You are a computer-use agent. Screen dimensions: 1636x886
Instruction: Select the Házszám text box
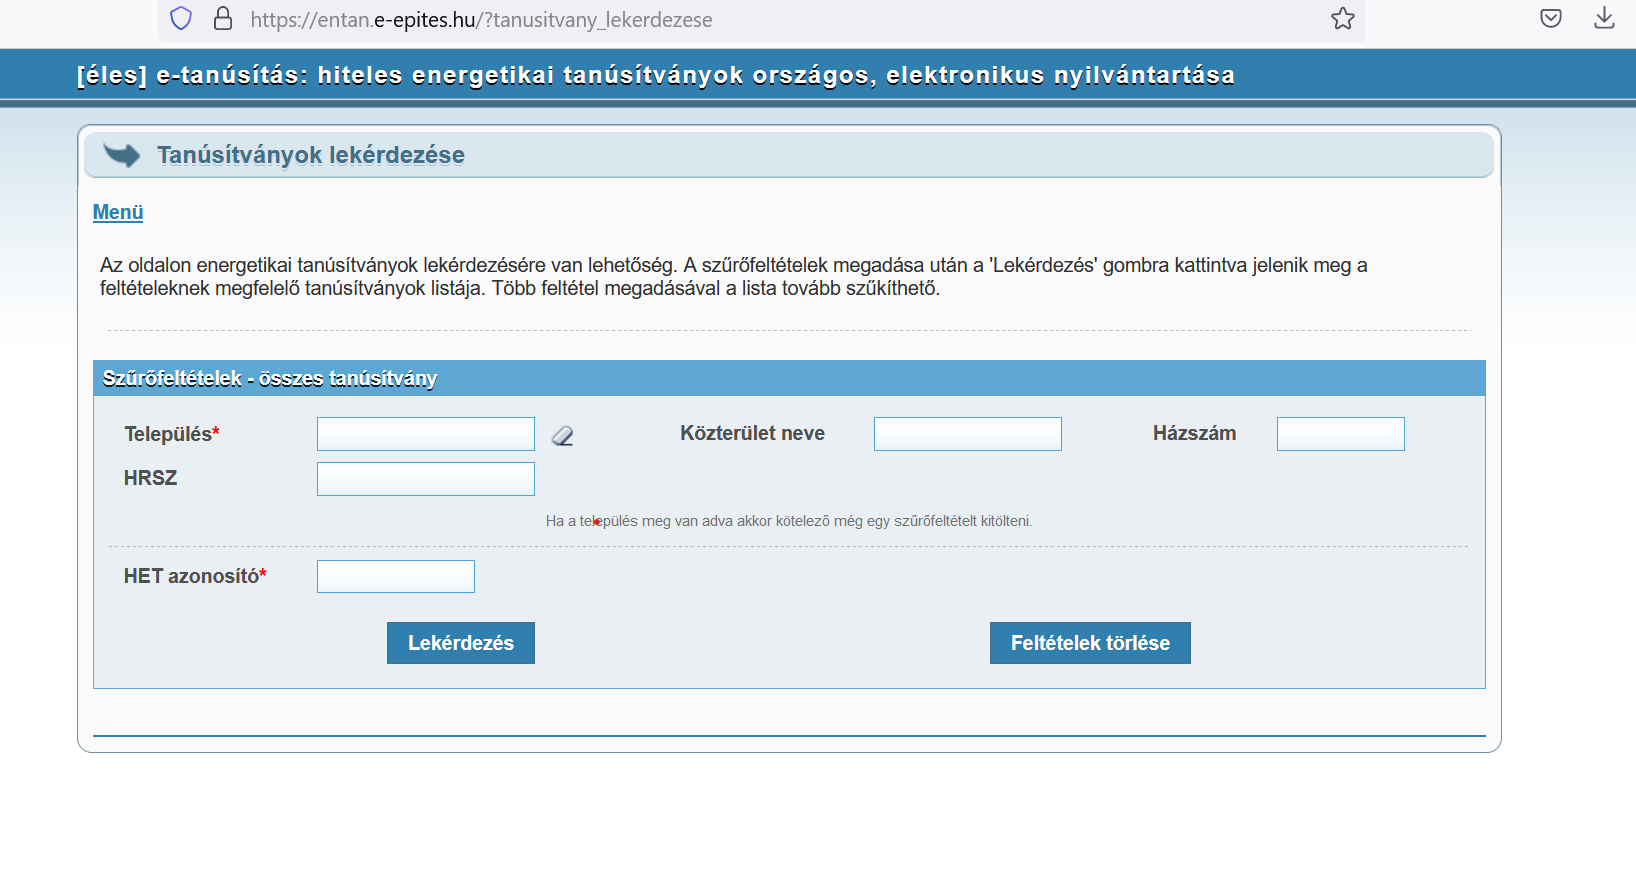(1340, 434)
